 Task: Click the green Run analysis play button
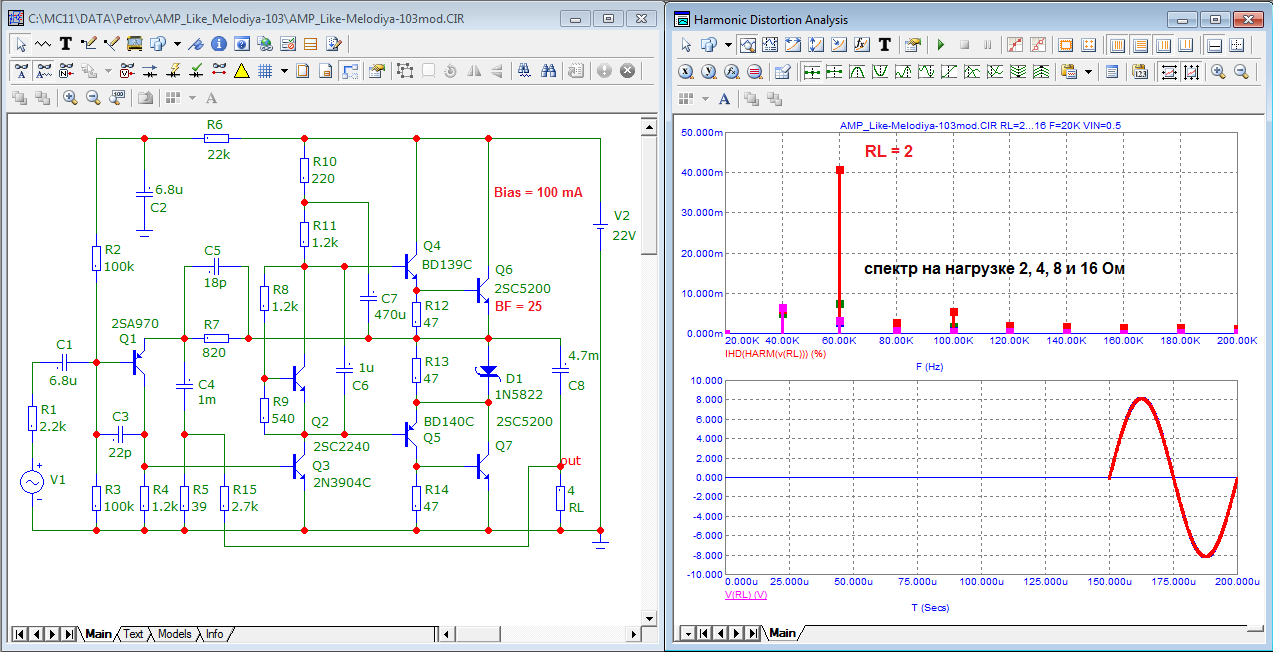coord(940,45)
